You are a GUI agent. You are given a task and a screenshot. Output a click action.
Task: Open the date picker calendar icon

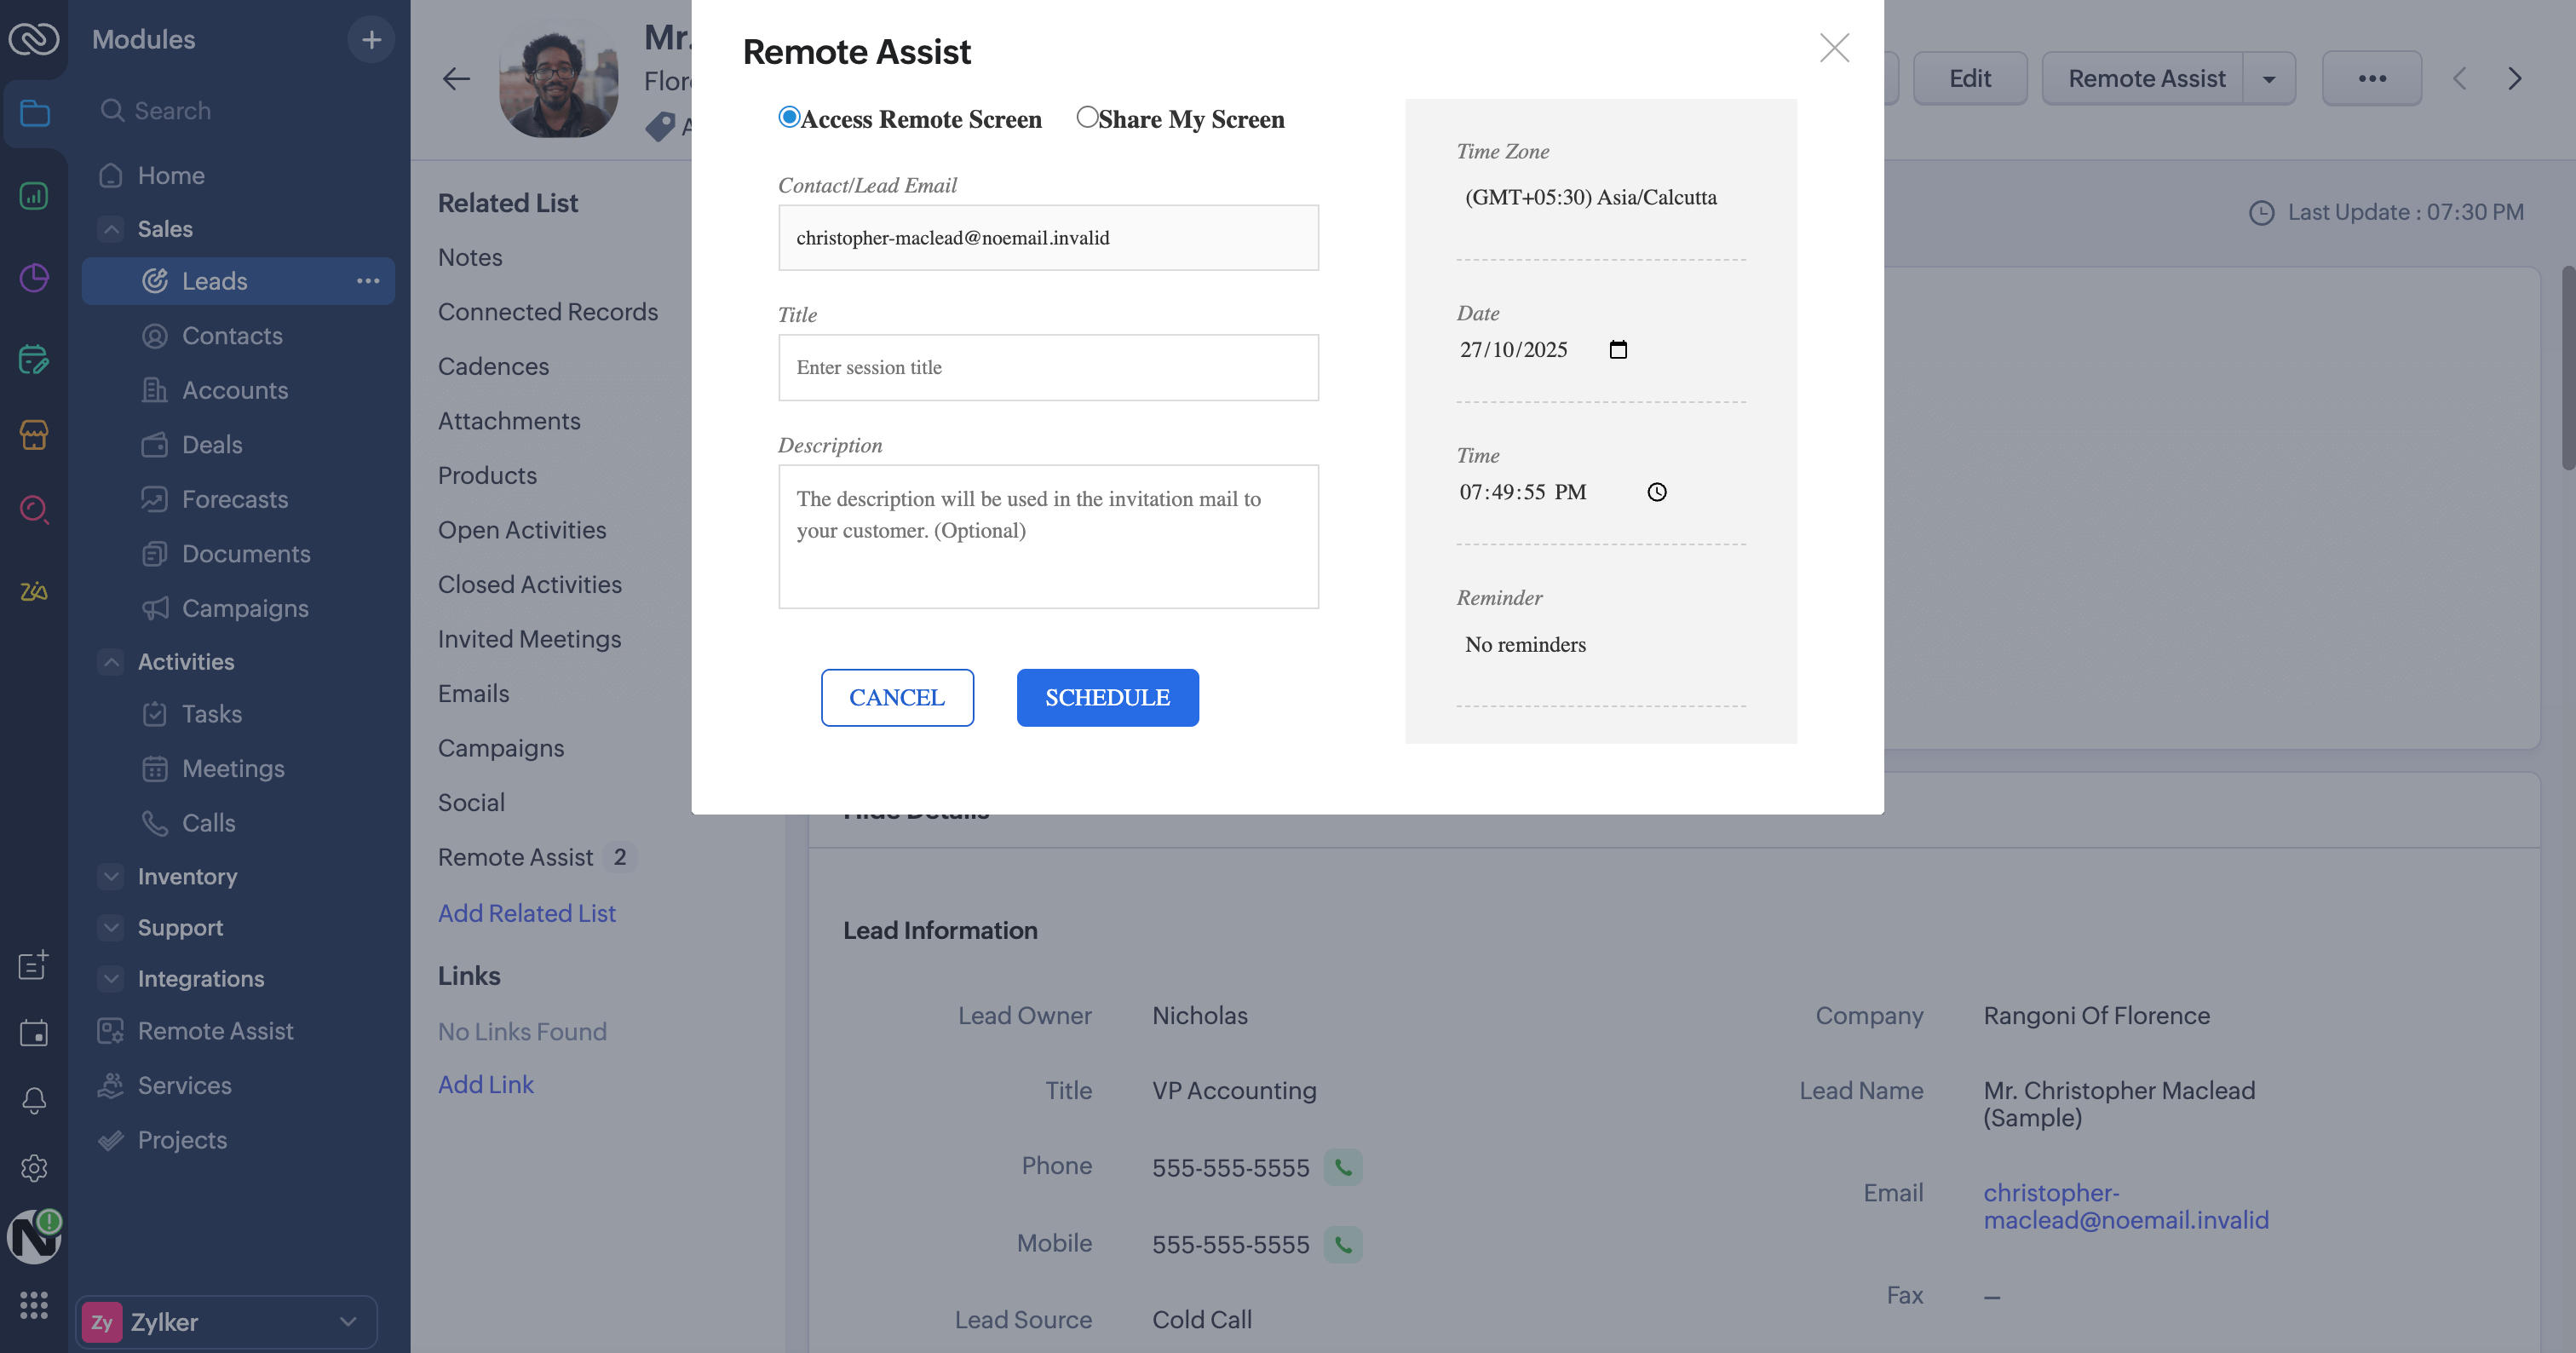1618,350
